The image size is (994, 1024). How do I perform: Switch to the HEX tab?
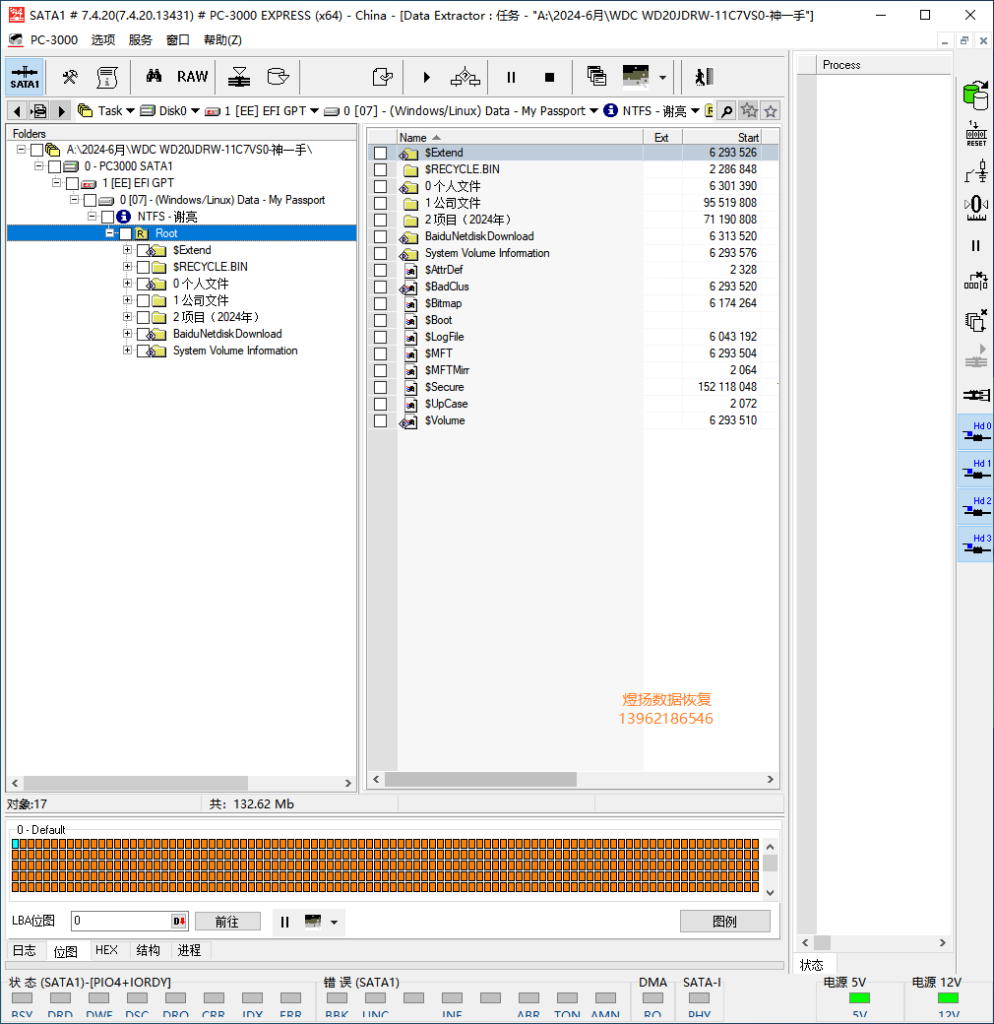pos(106,950)
